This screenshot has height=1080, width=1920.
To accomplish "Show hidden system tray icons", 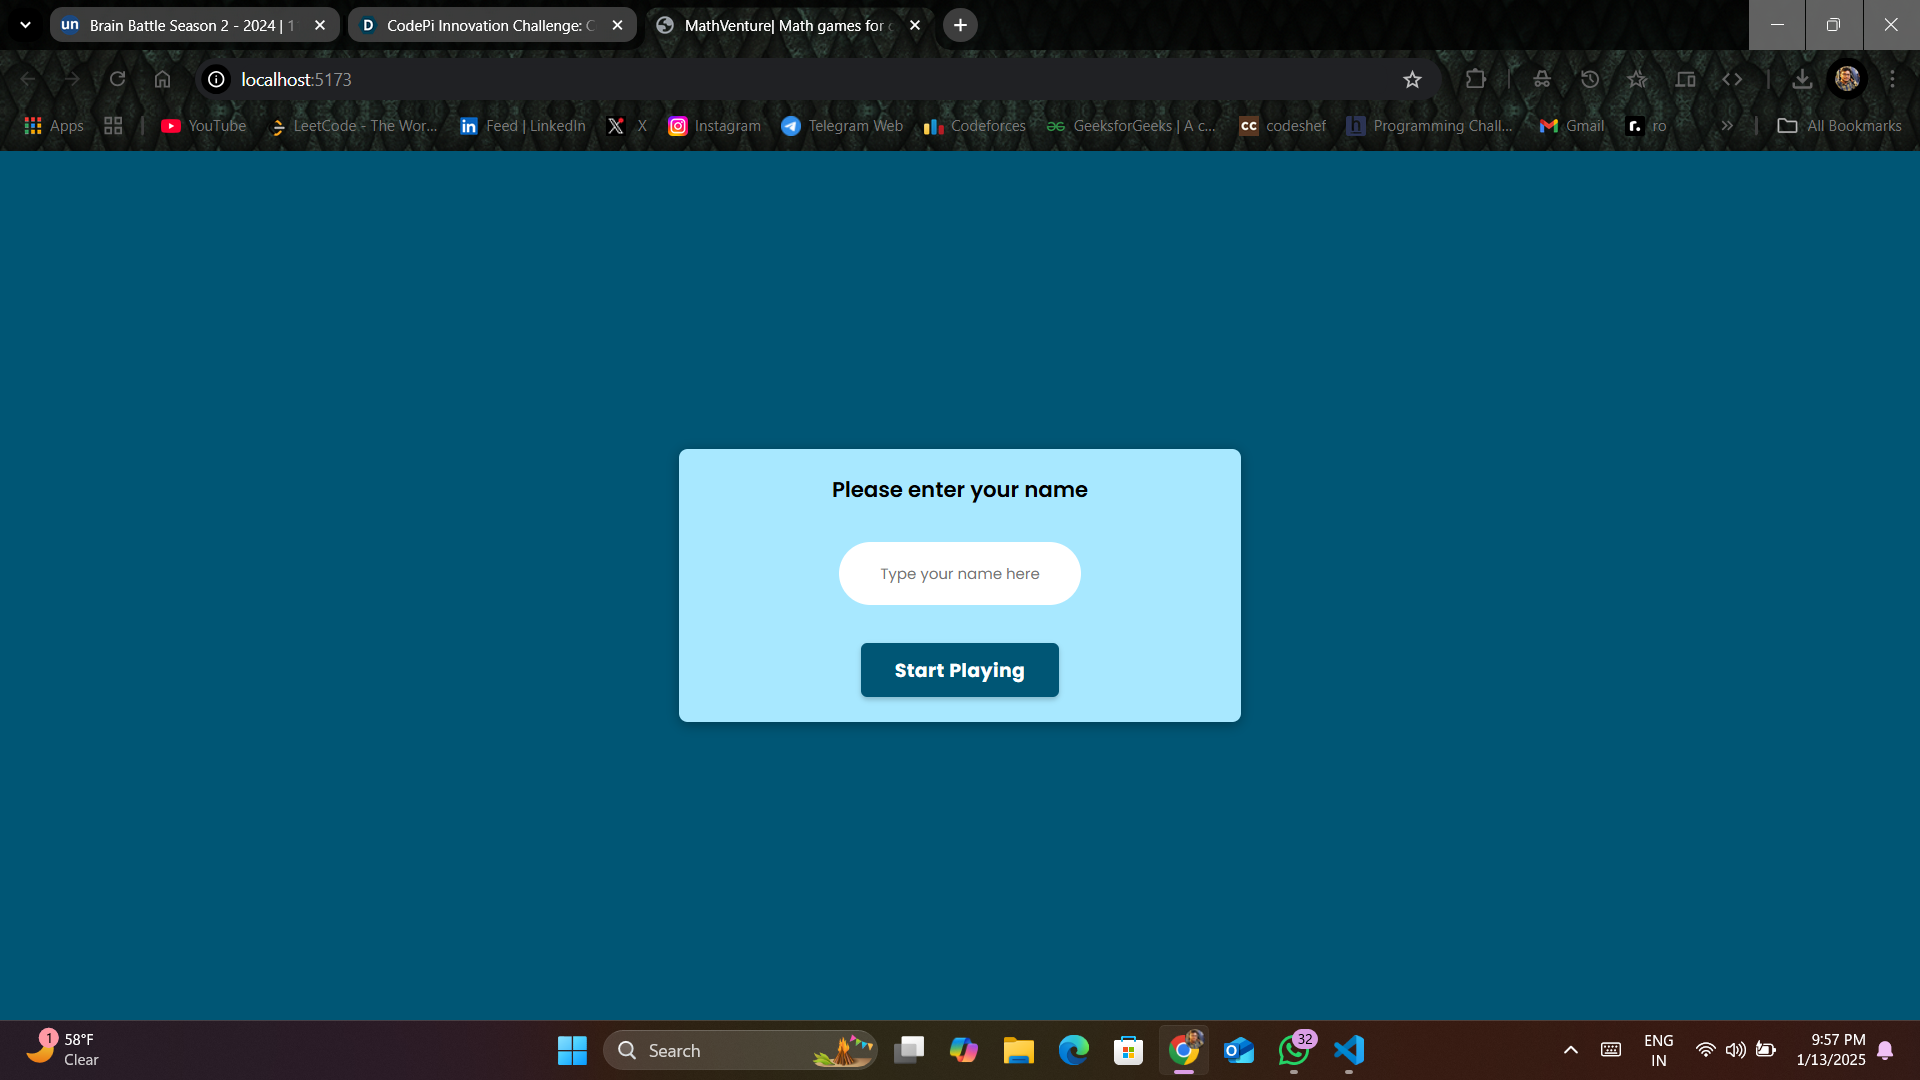I will 1570,1050.
